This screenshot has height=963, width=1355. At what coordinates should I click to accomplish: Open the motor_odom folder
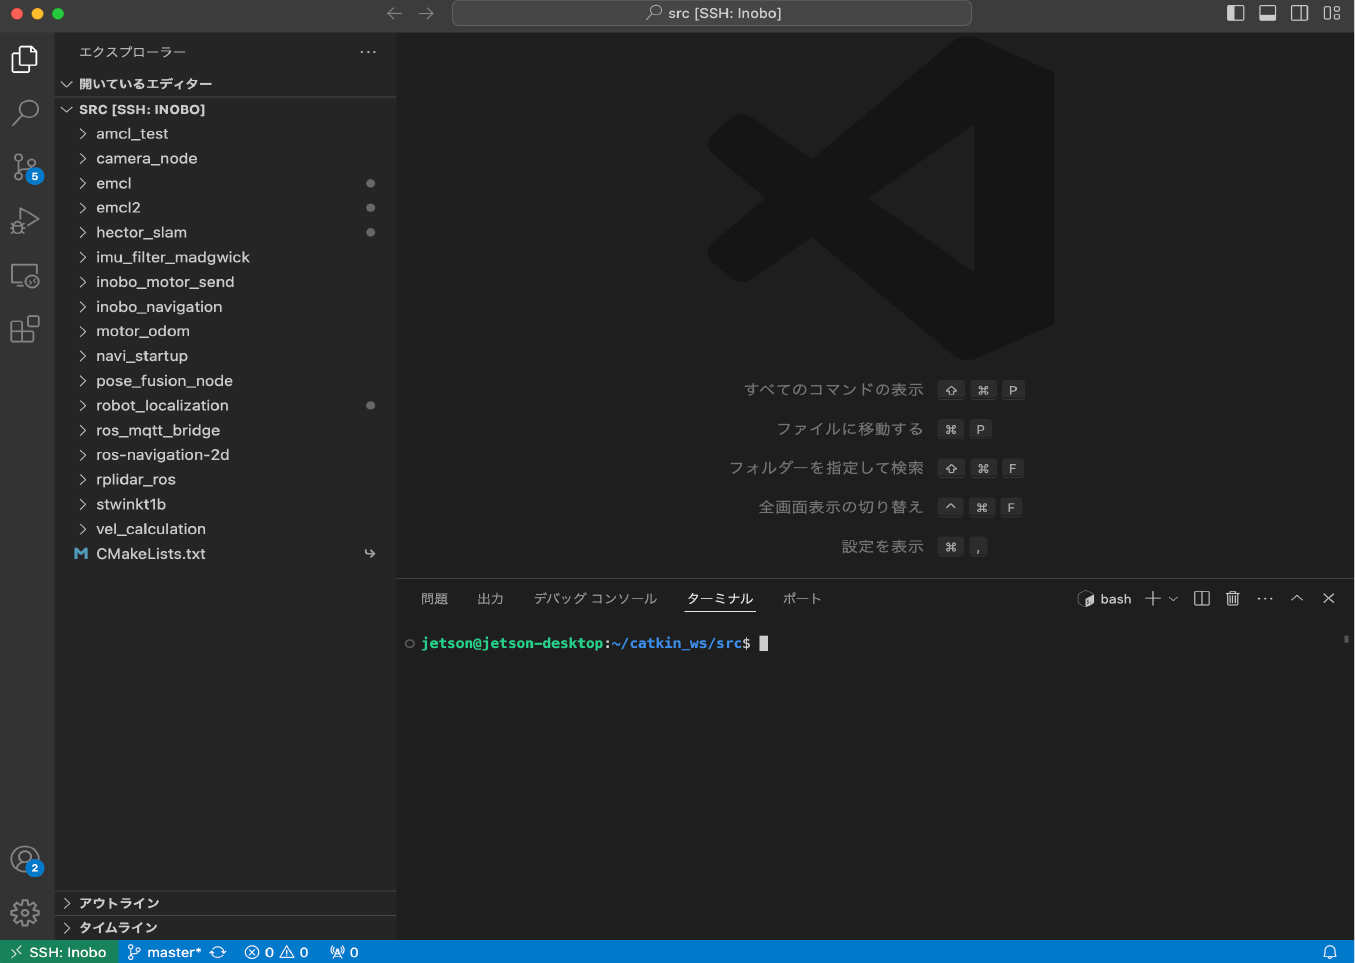point(226,331)
